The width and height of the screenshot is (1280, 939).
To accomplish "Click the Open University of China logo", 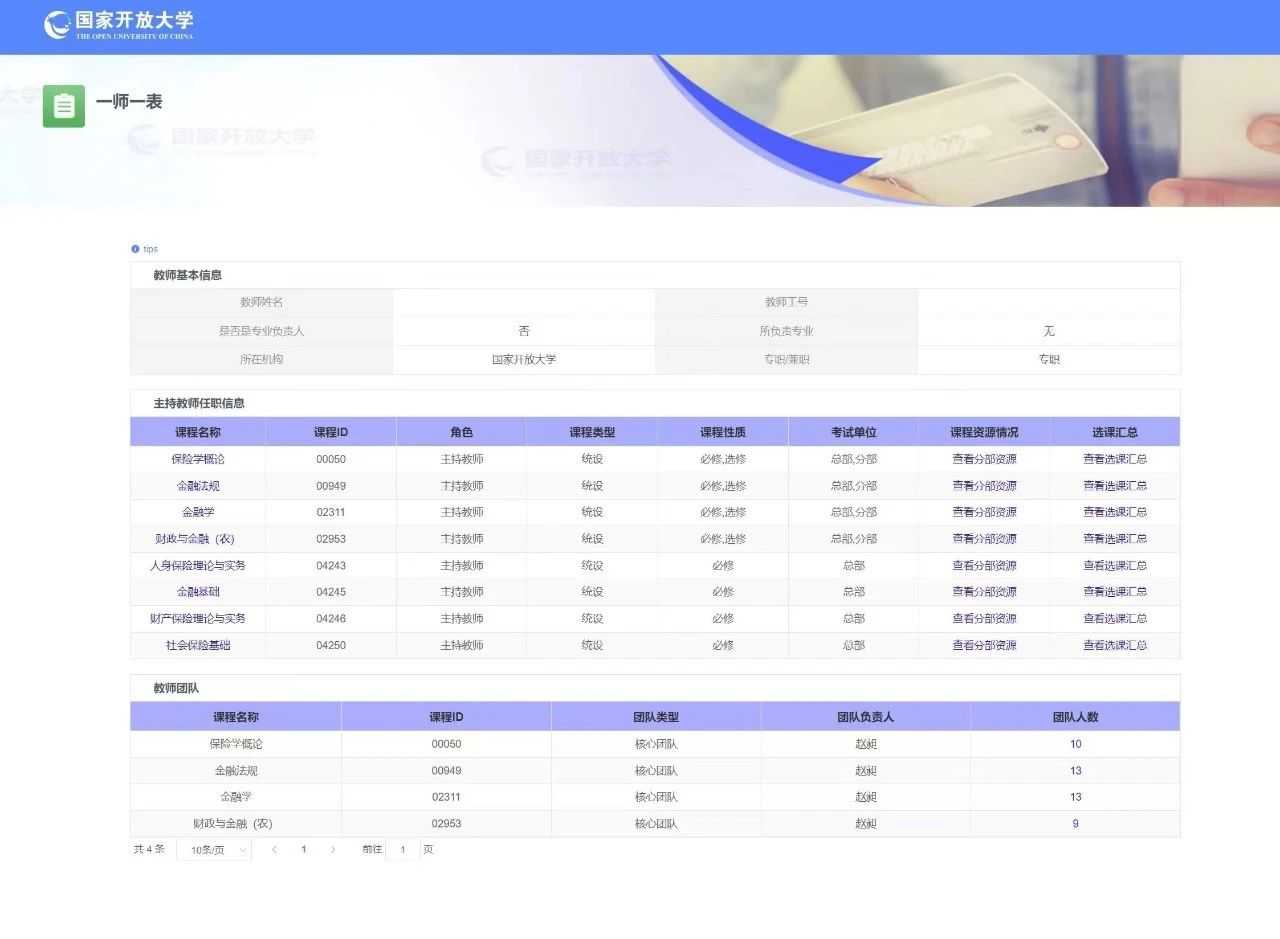I will pyautogui.click(x=119, y=25).
